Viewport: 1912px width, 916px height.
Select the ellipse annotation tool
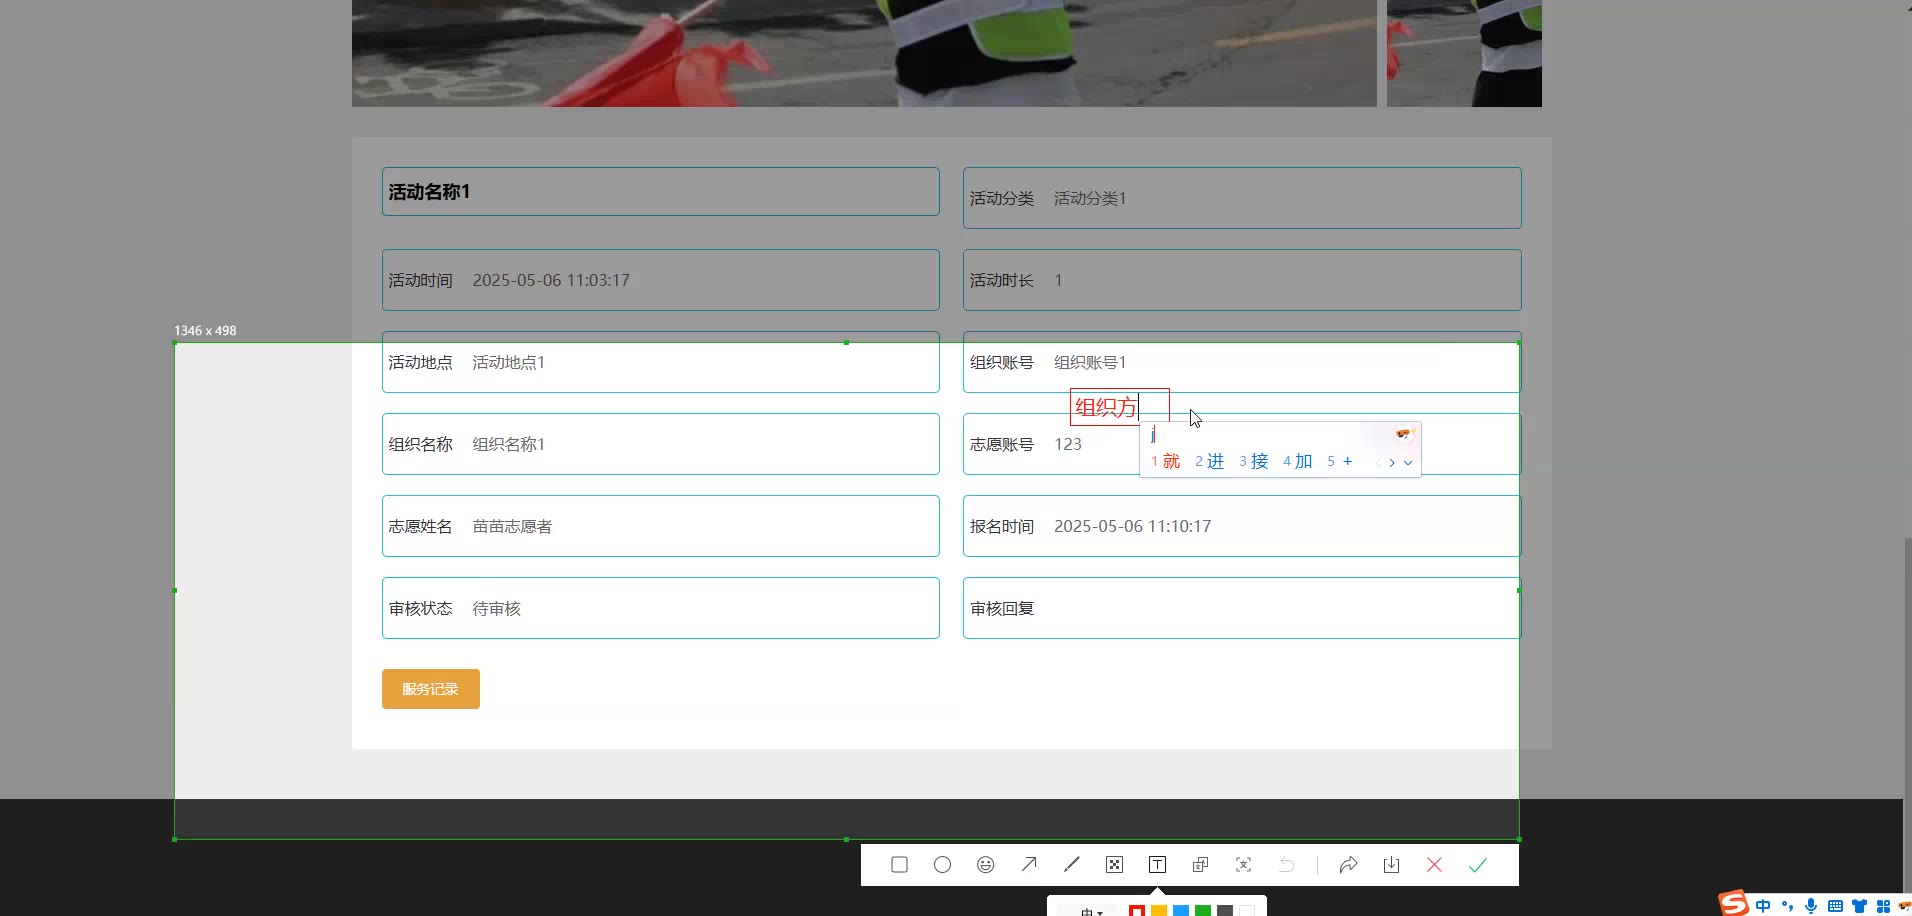(x=942, y=865)
